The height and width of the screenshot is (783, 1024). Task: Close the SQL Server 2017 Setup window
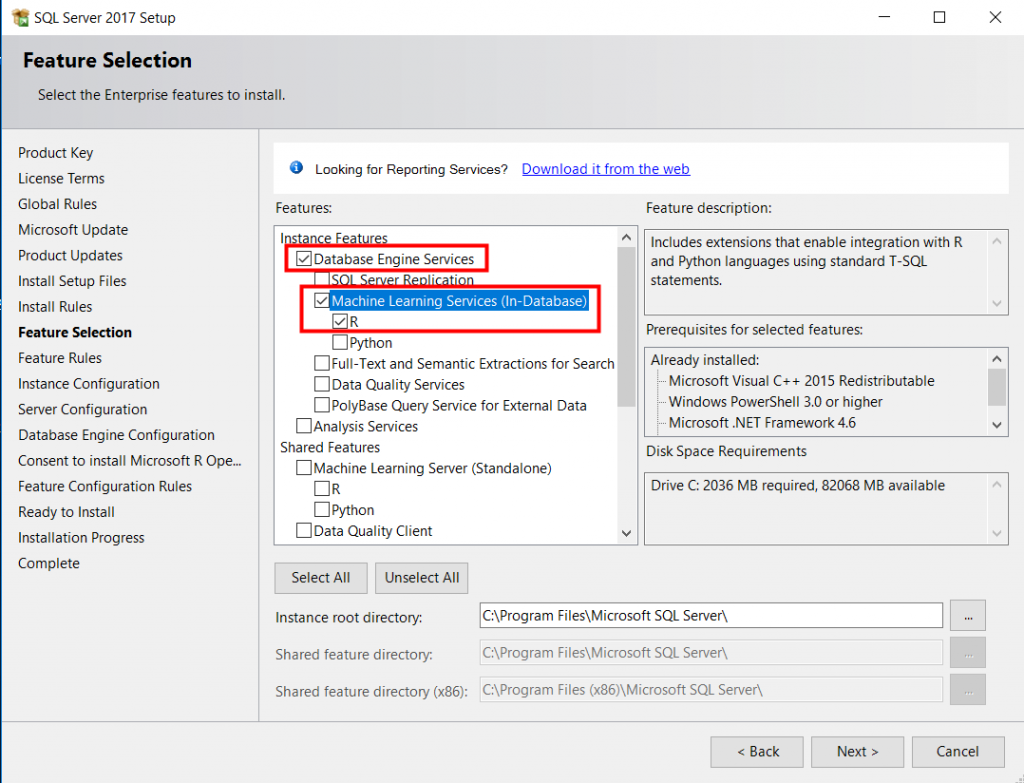click(x=995, y=18)
